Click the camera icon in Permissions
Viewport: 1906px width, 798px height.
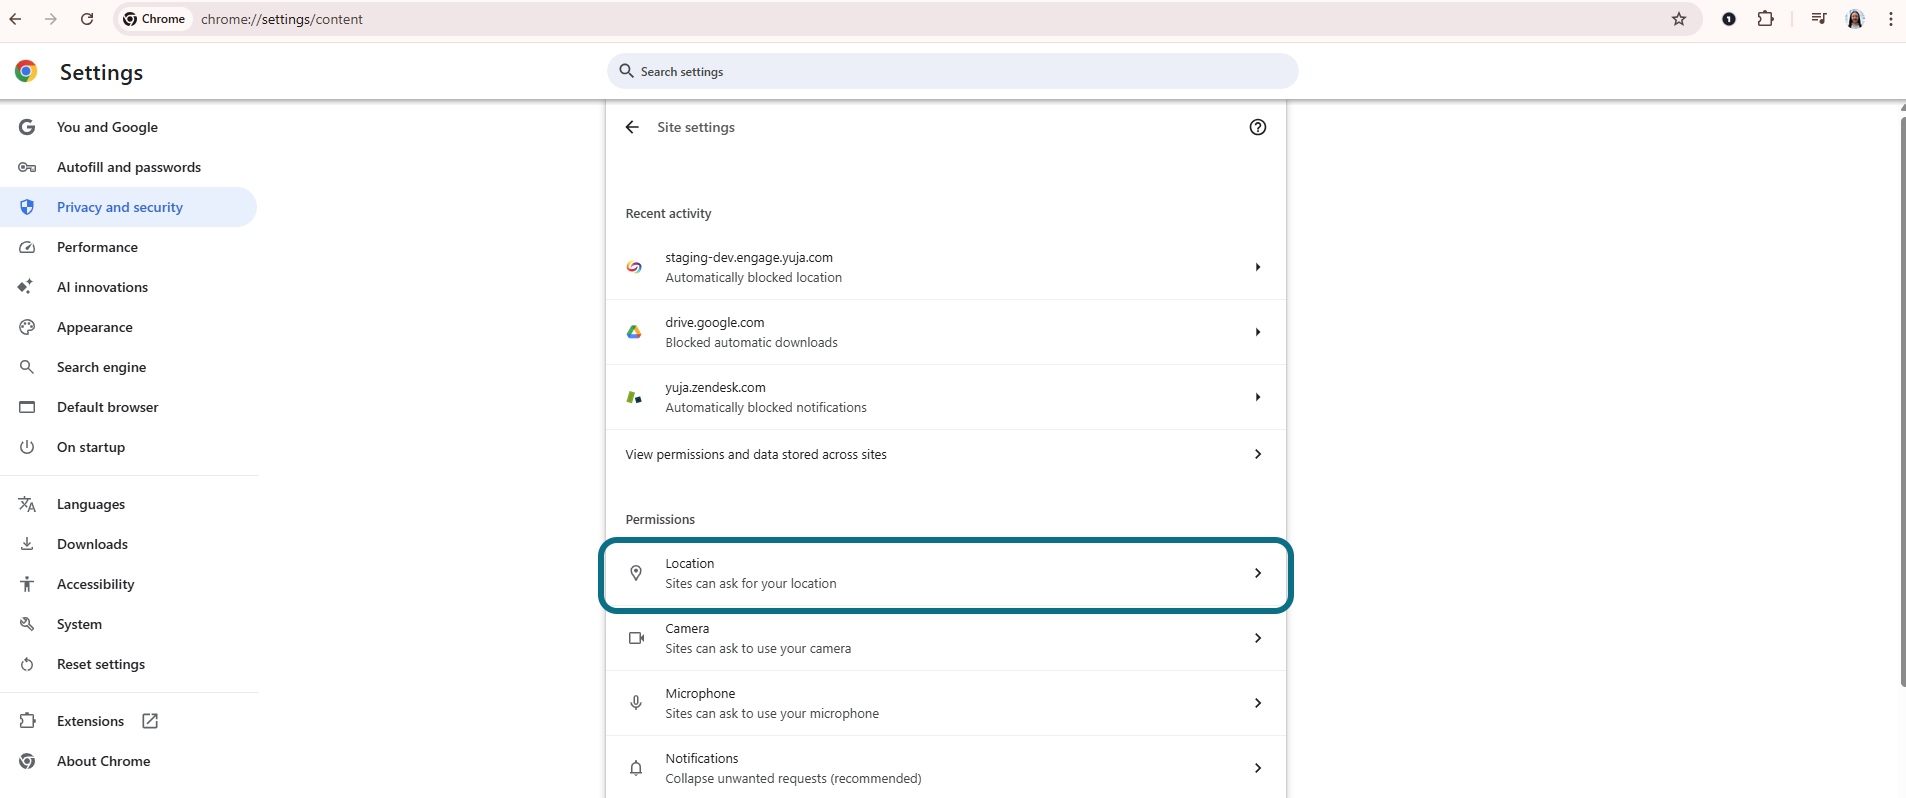point(636,638)
